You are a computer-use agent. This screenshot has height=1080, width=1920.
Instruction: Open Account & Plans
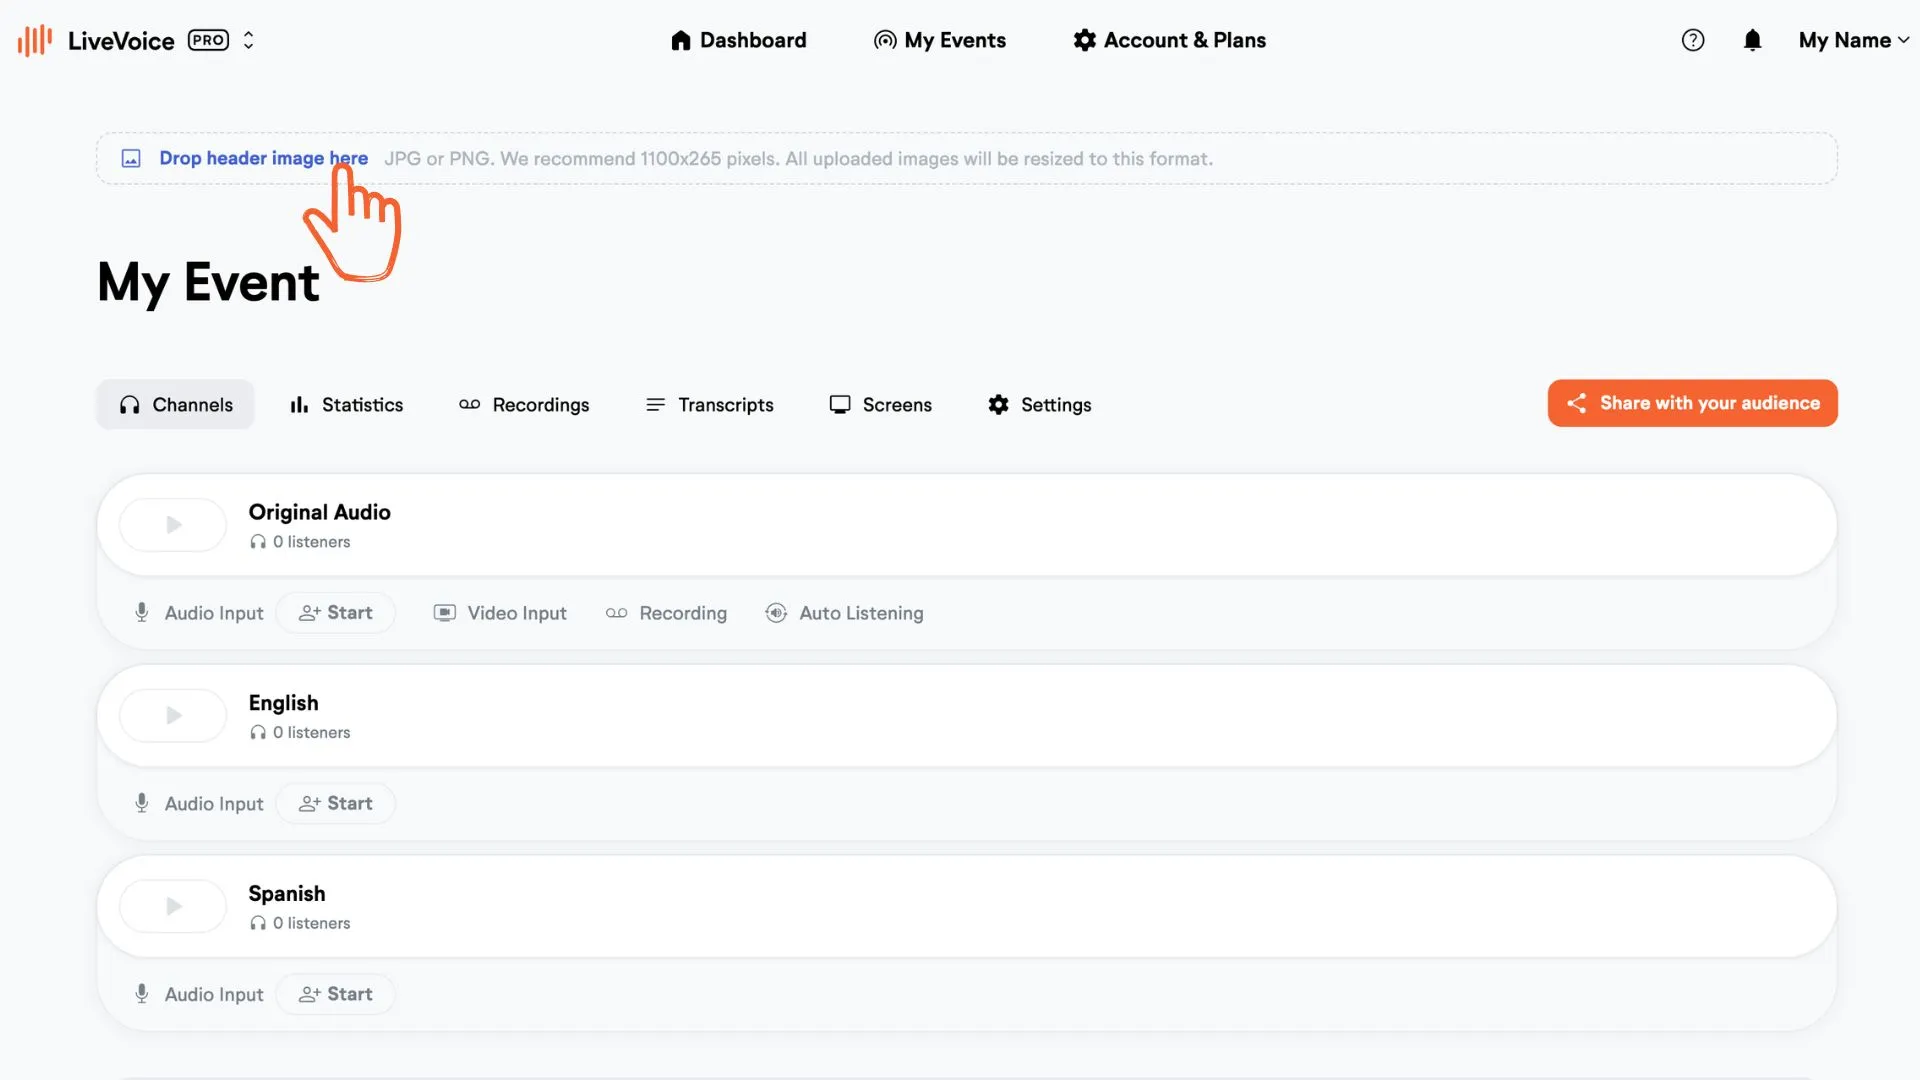1169,40
